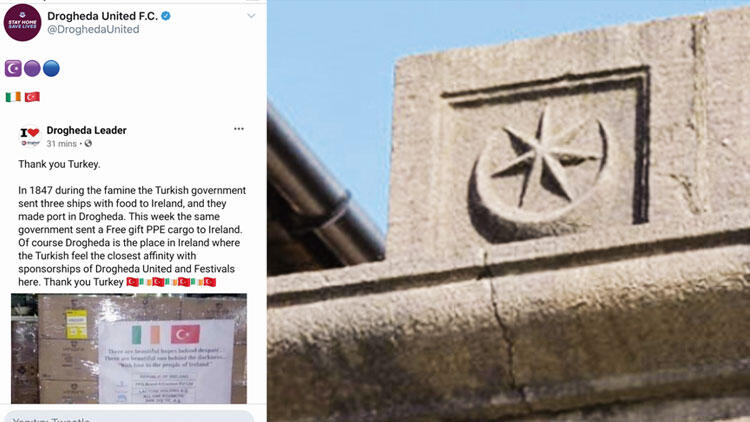
Task: Click the flag emojis ending the post text
Action: (x=171, y=282)
